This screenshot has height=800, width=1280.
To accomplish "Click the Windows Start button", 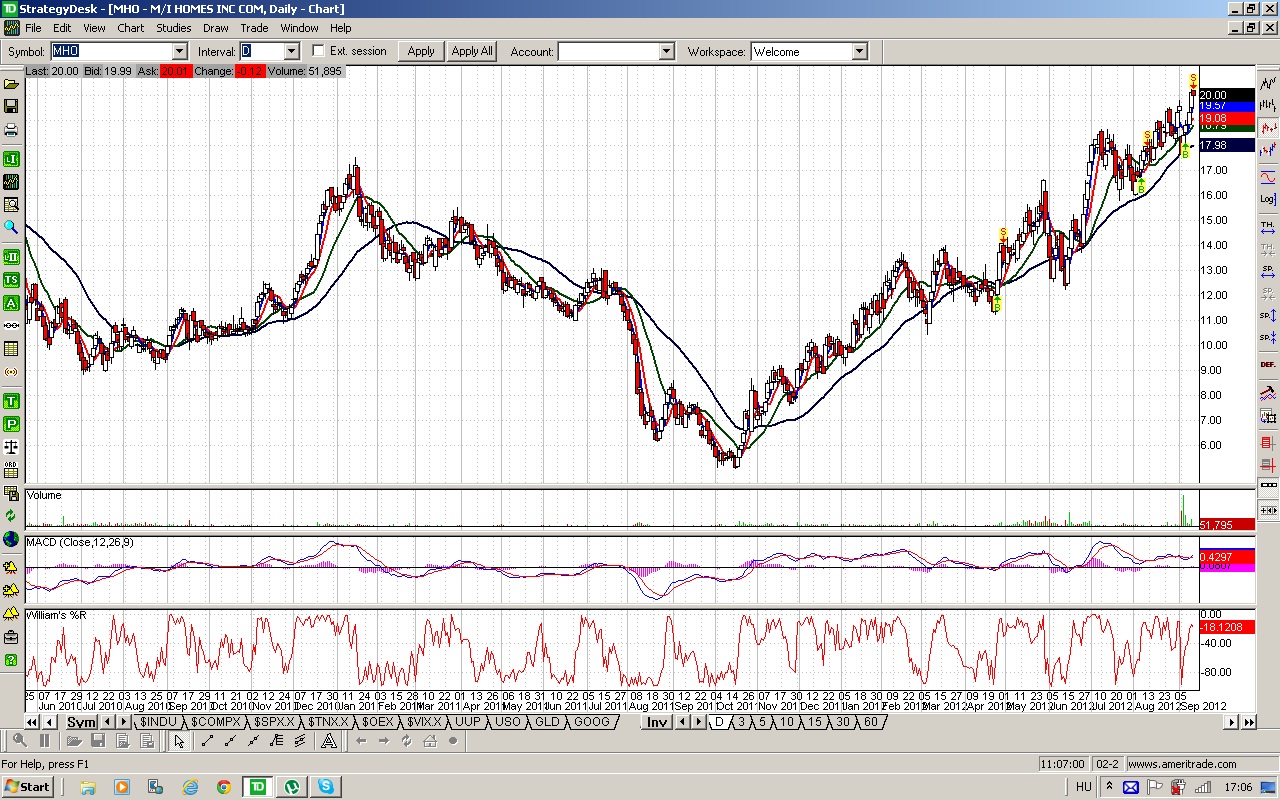I will point(27,787).
